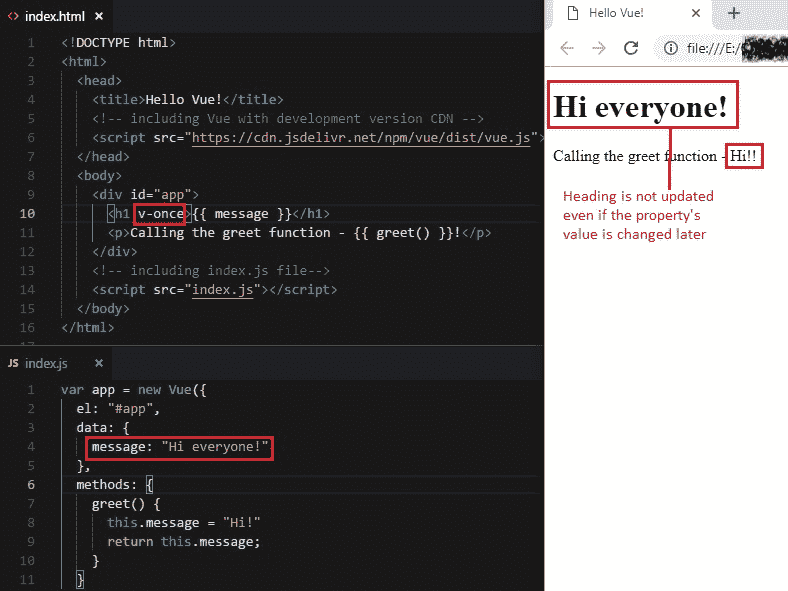Switch to the index.js editor tab
Image resolution: width=788 pixels, height=591 pixels.
55,363
